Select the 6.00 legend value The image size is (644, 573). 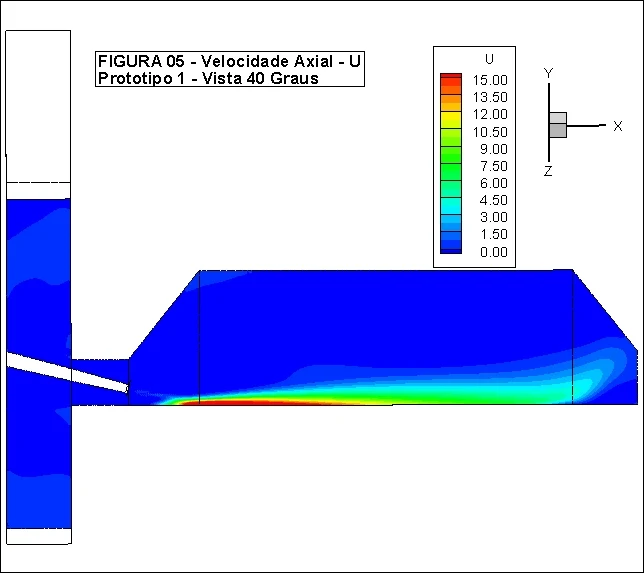[x=494, y=183]
